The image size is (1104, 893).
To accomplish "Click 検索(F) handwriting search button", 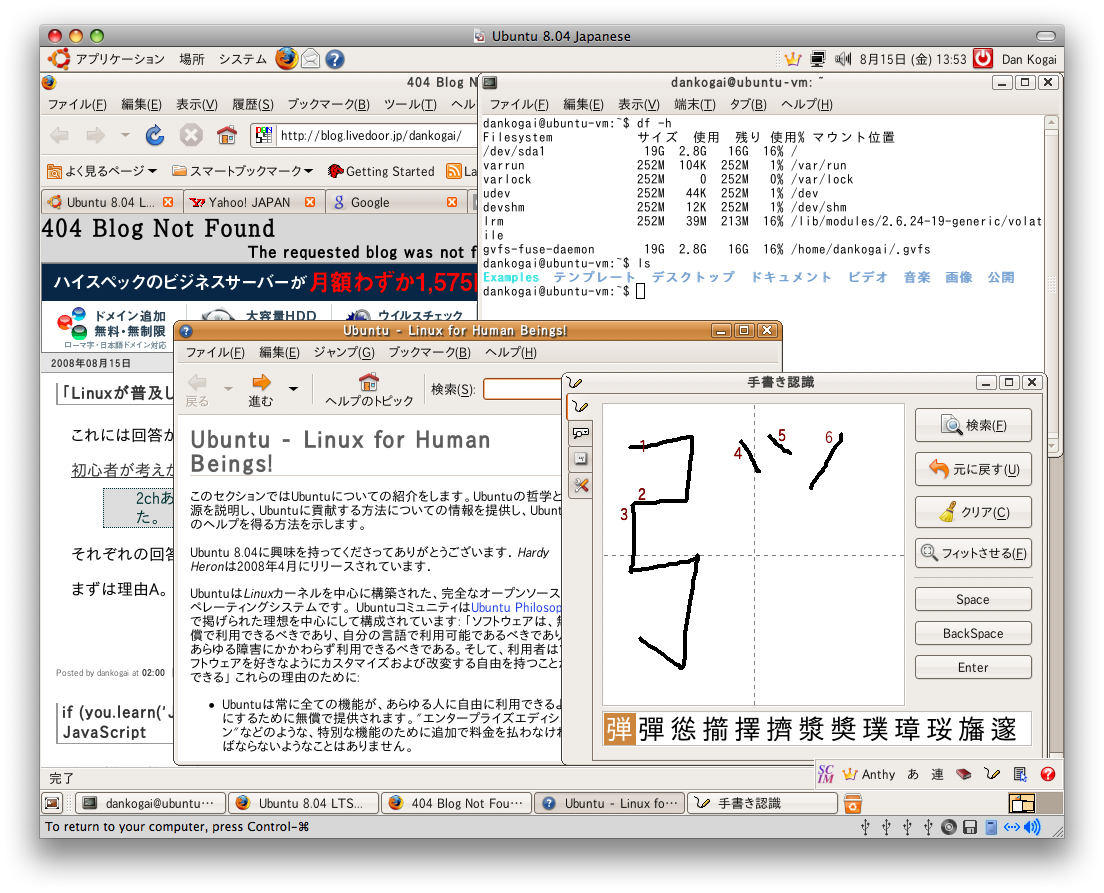I will [973, 425].
